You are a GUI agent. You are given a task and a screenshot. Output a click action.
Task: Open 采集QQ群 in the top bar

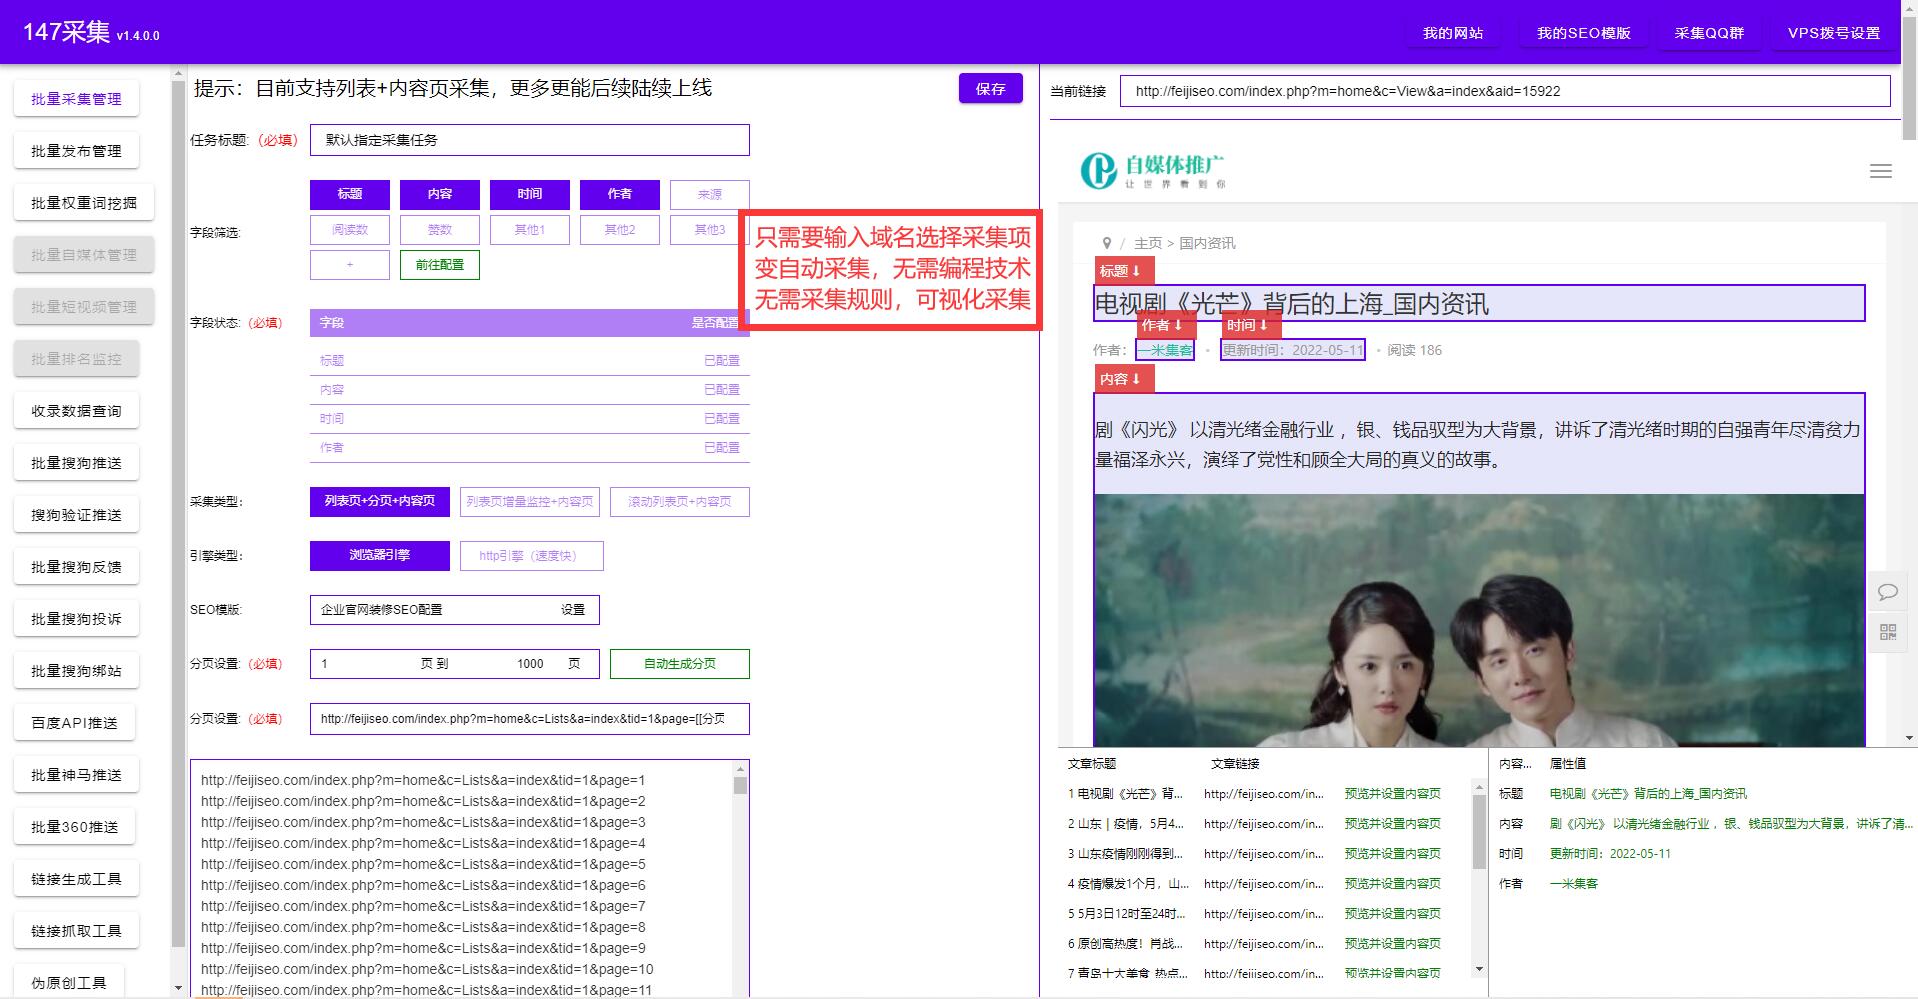[1708, 32]
